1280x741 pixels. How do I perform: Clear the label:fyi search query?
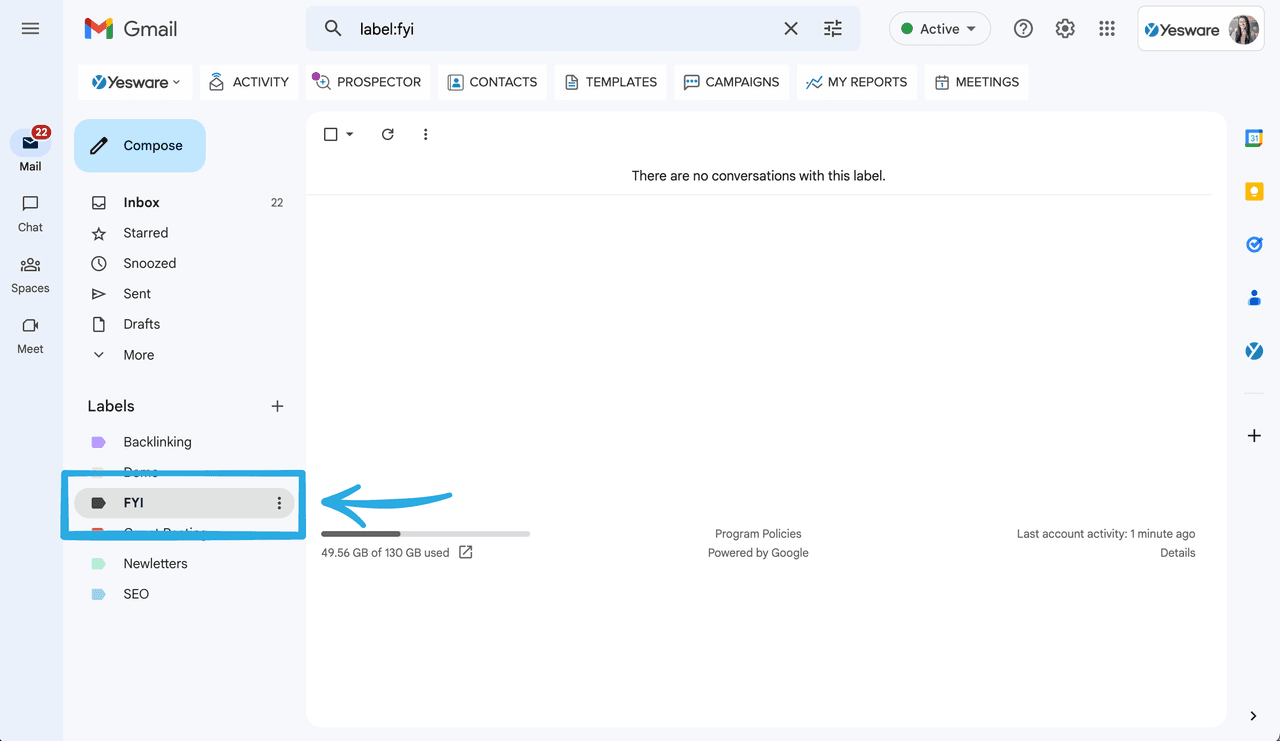791,28
